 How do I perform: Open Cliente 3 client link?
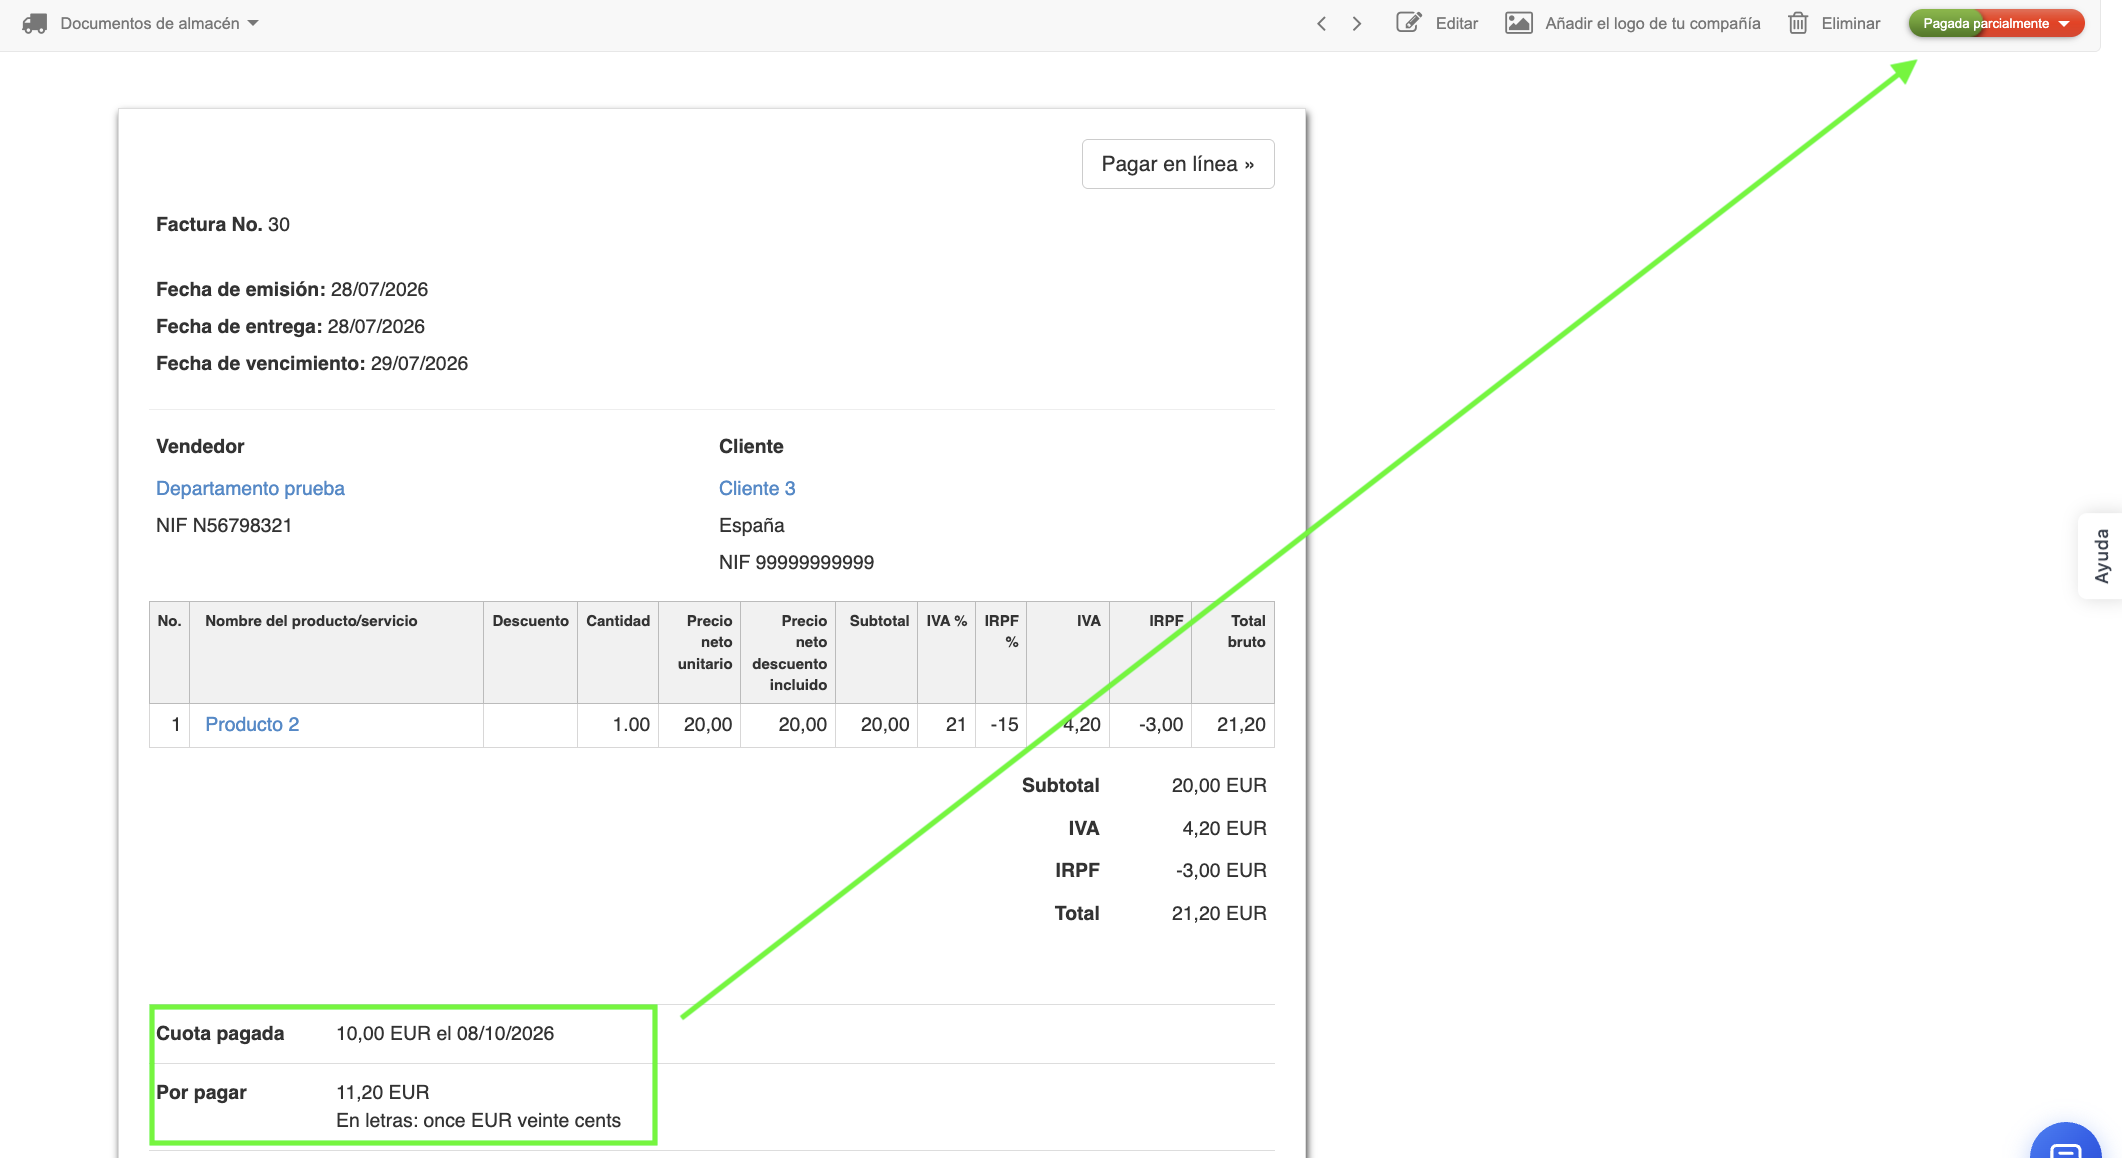[x=757, y=488]
